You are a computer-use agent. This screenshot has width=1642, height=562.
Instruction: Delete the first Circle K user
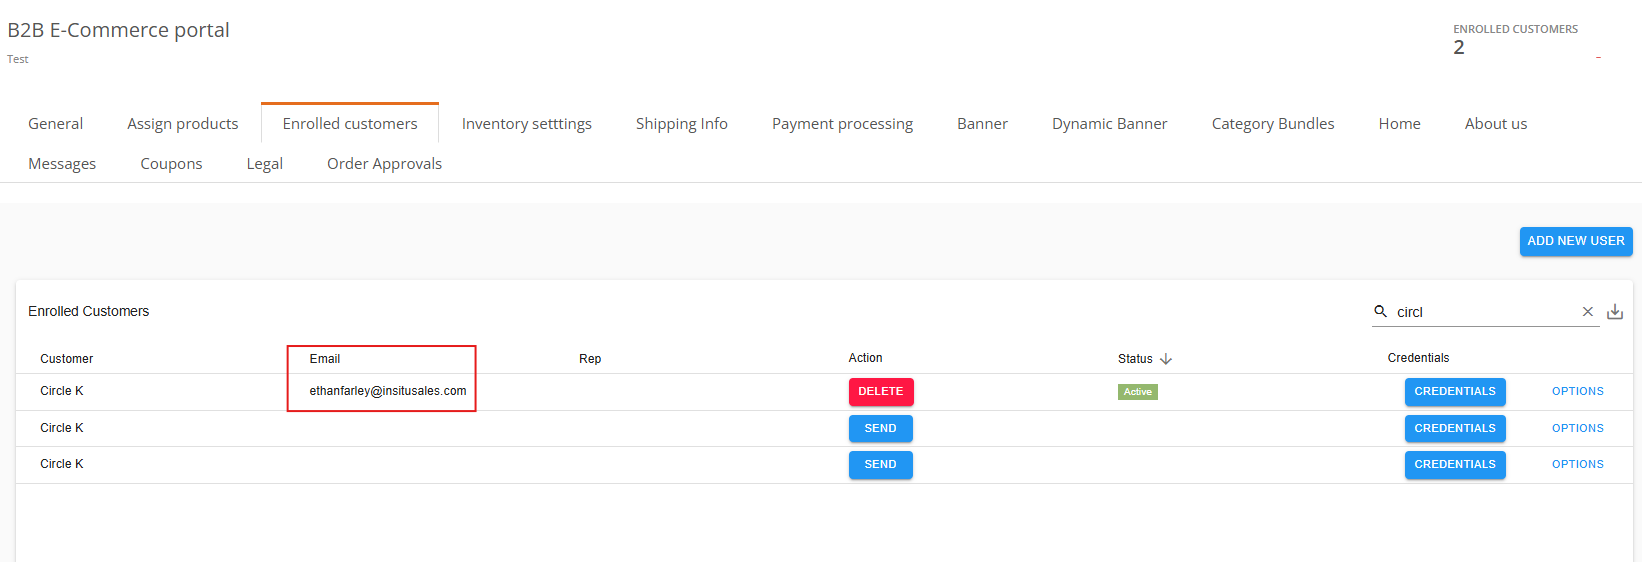coord(881,392)
